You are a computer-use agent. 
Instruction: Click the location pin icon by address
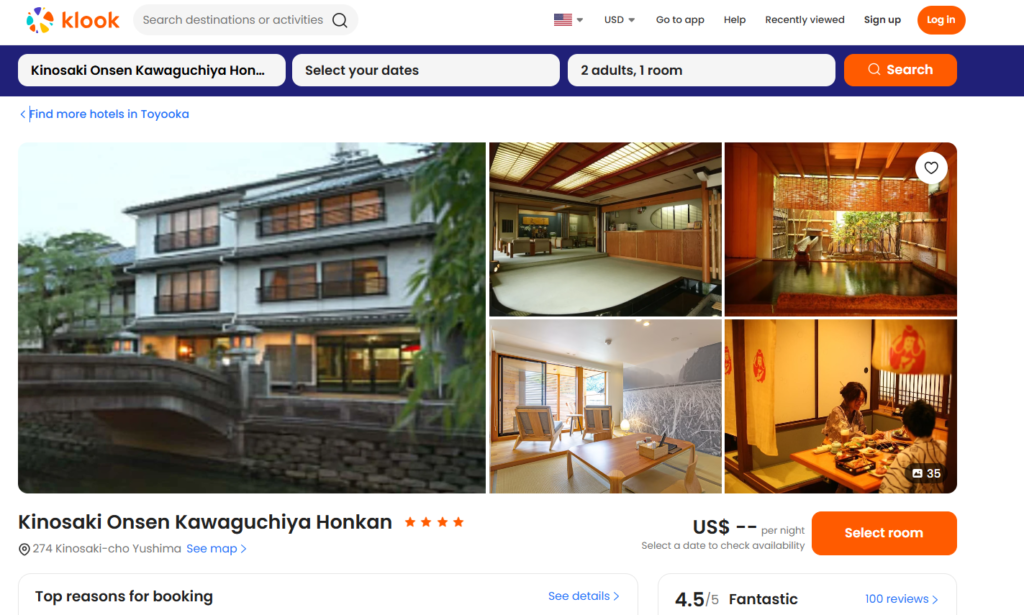coord(24,549)
